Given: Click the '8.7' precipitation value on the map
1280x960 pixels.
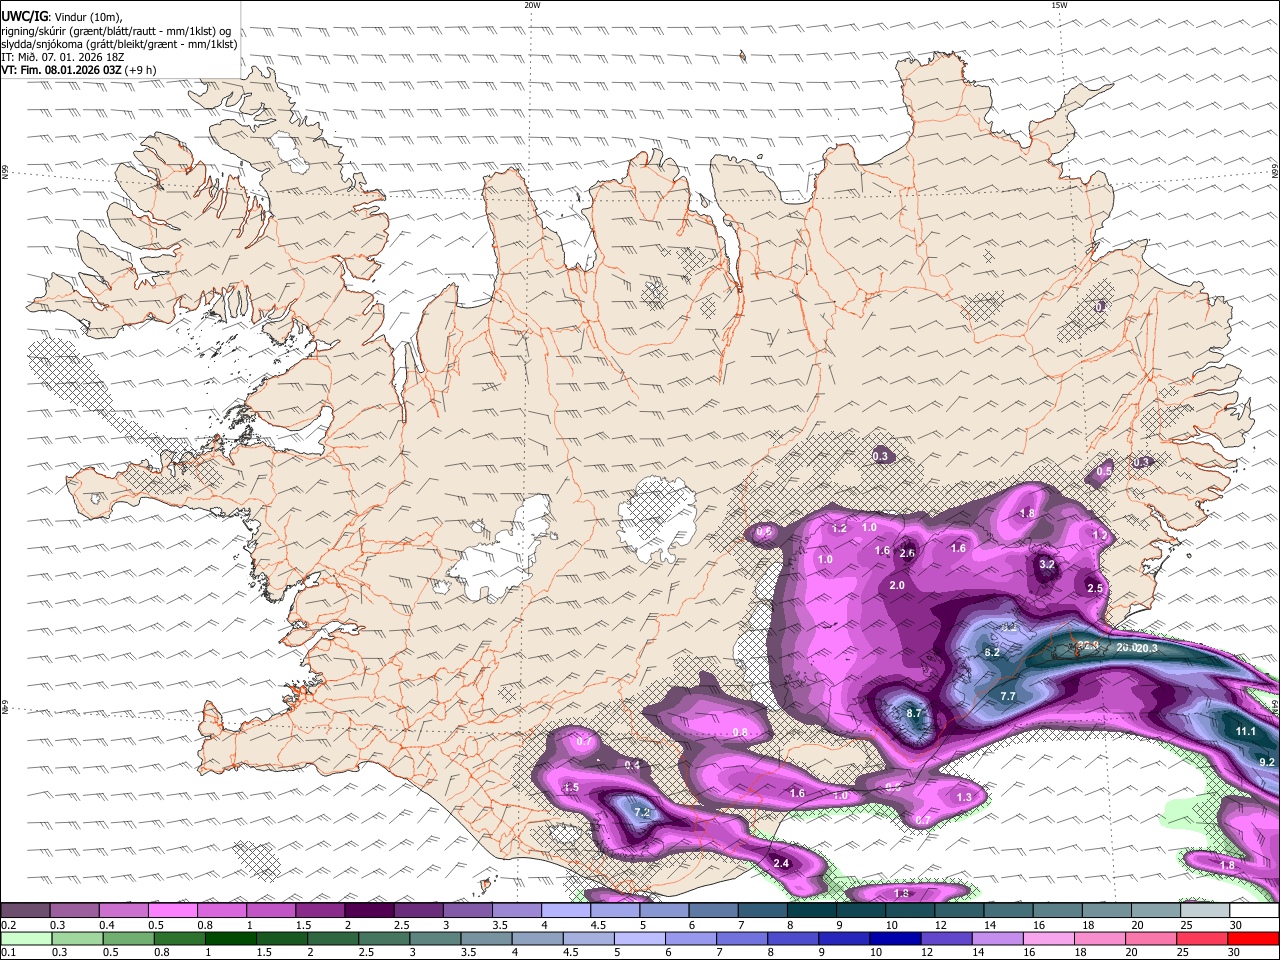Looking at the screenshot, I should pyautogui.click(x=914, y=714).
